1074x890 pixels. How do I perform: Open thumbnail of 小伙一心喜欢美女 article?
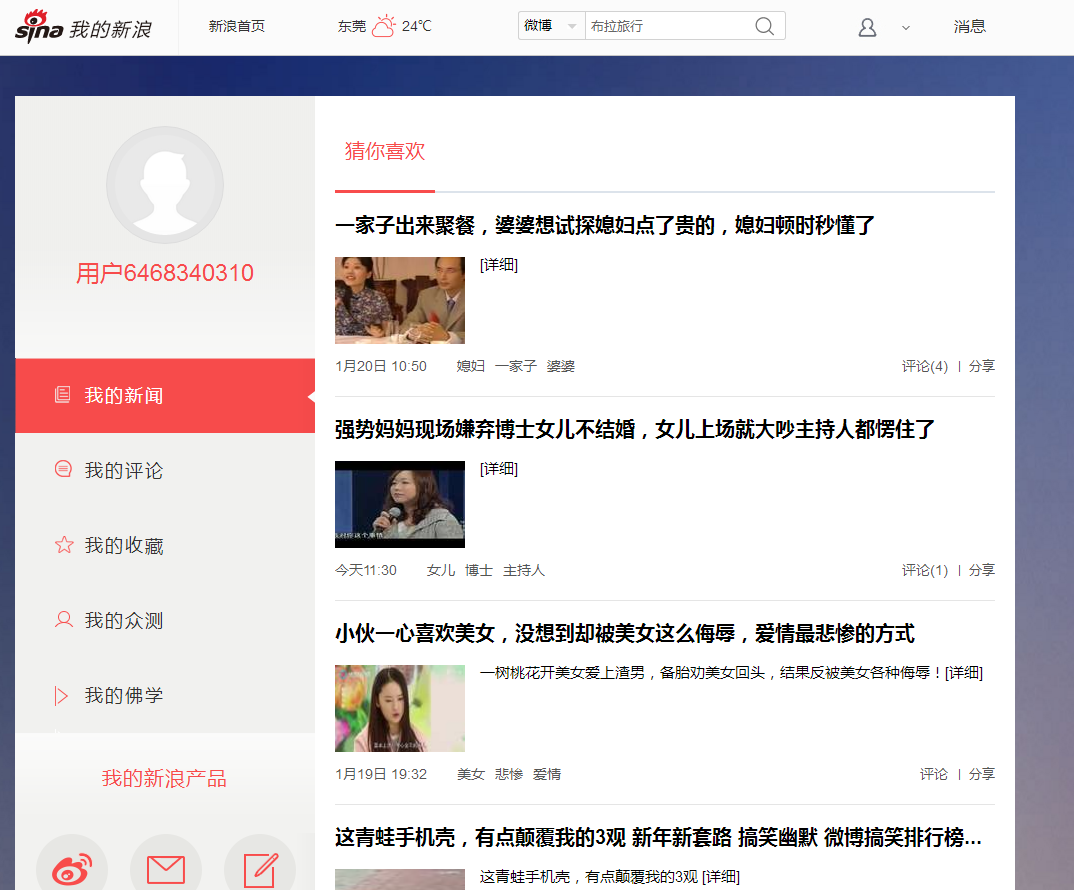tap(400, 708)
